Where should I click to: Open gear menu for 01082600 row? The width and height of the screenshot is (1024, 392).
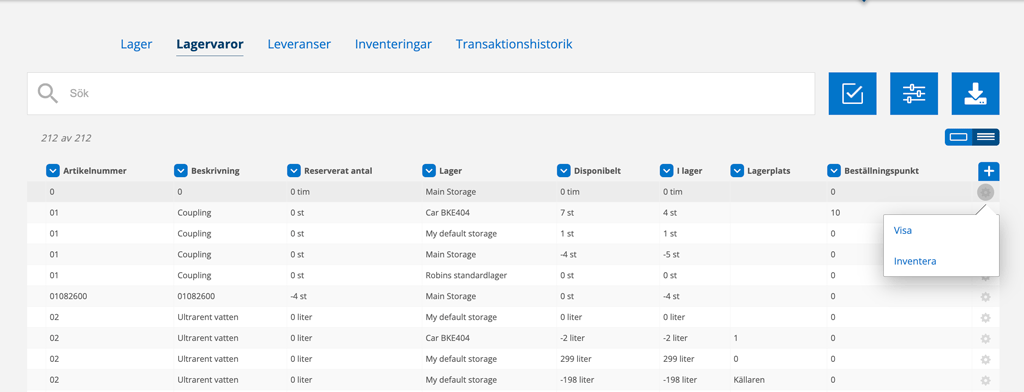click(985, 297)
